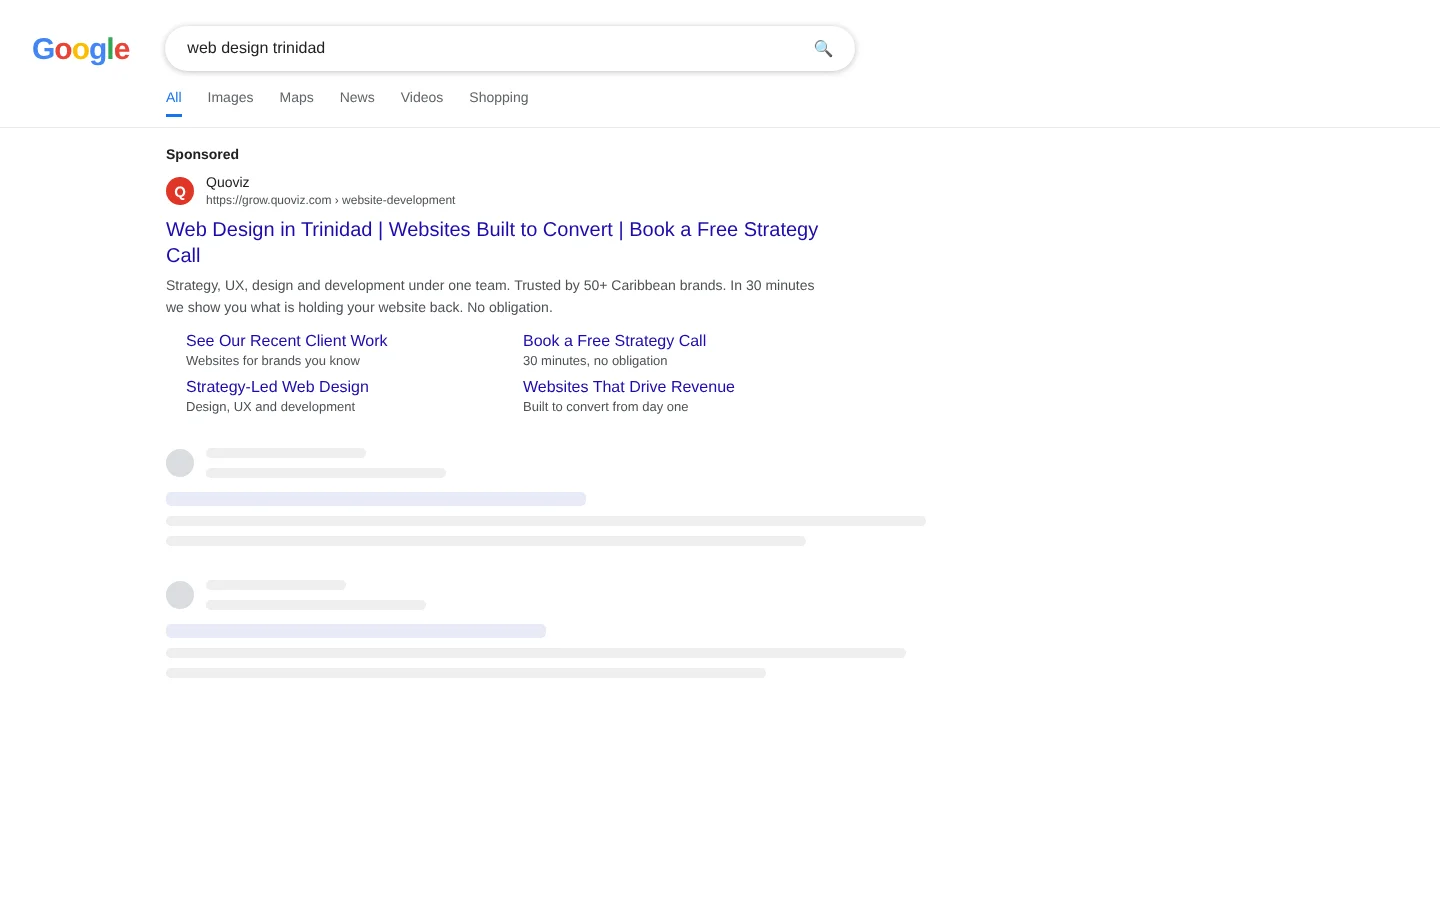The height and width of the screenshot is (900, 1440).
Task: Click the text Design, UX and development
Action: (x=270, y=407)
